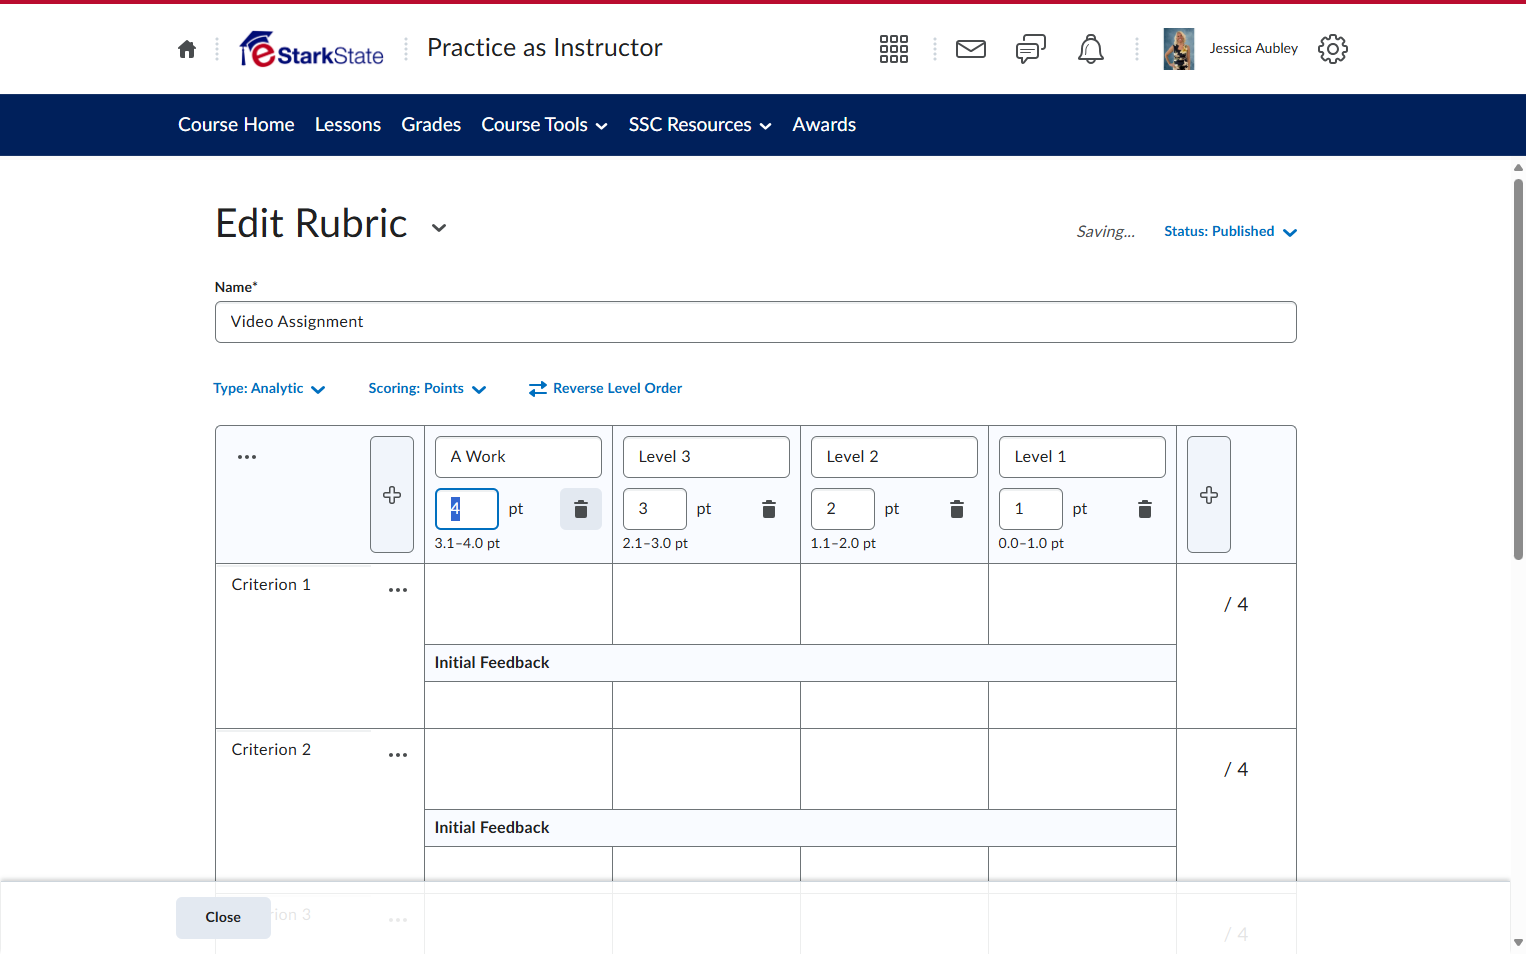Open the Scoring: Points dropdown

coord(427,389)
